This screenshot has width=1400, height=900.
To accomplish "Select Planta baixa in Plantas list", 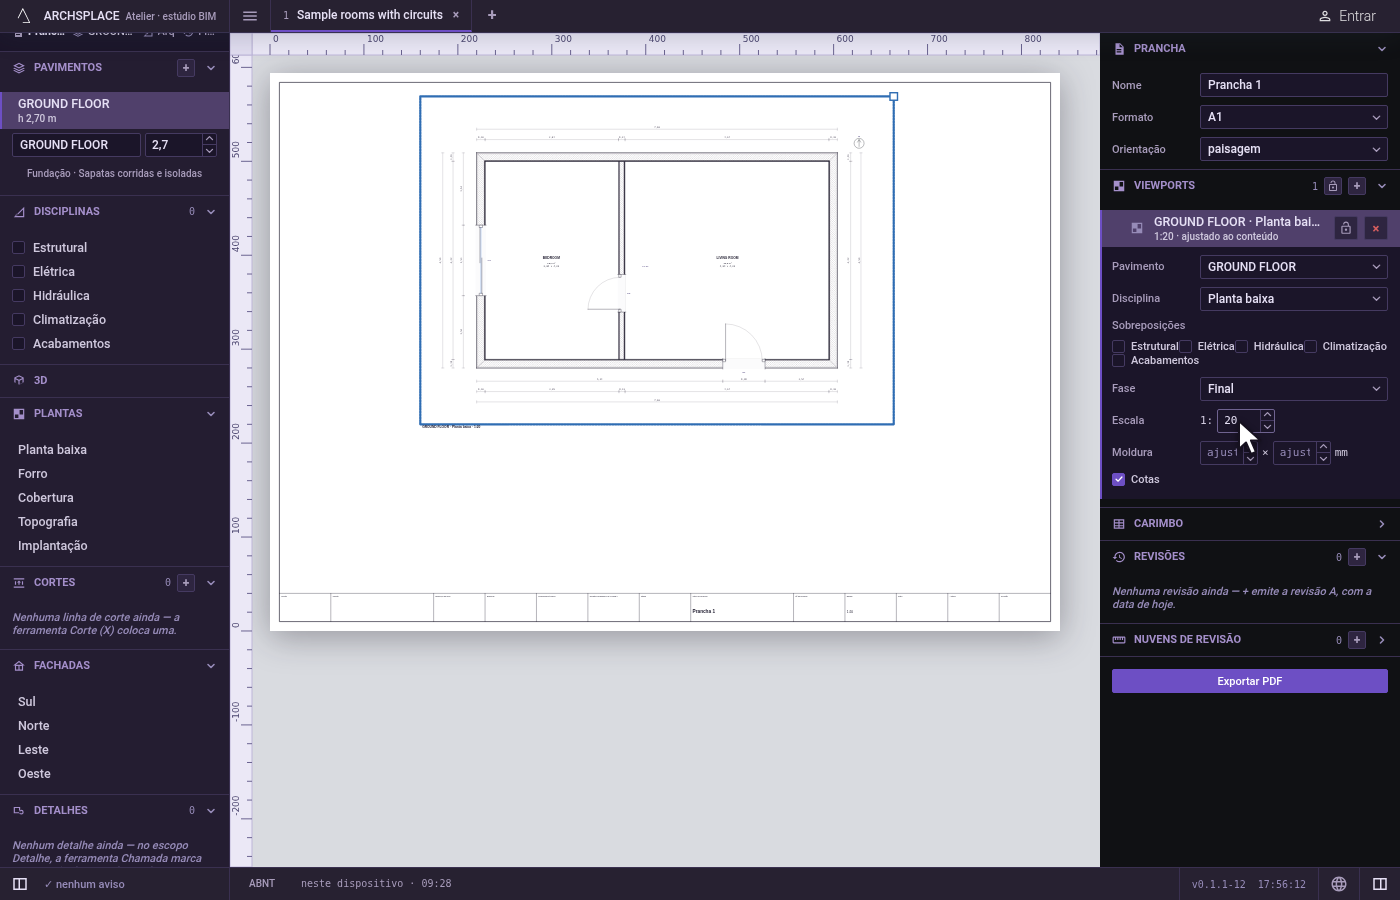I will point(52,450).
